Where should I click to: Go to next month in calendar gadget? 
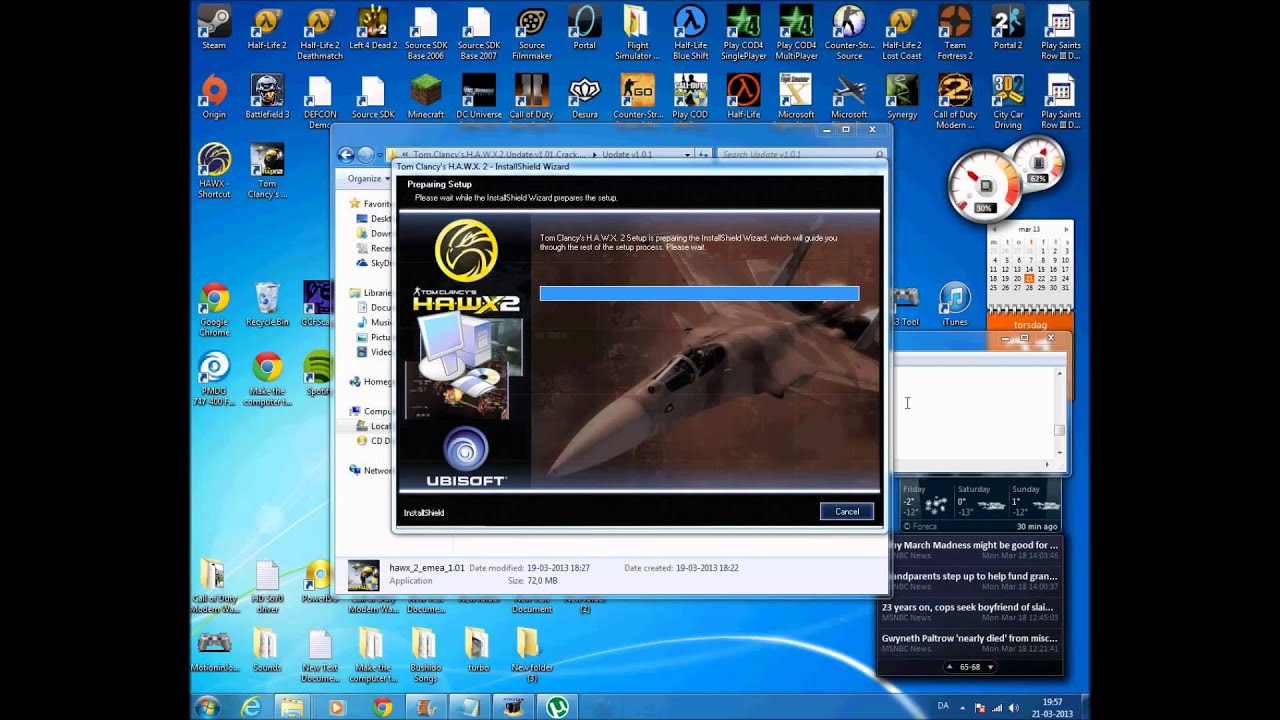[x=1066, y=229]
